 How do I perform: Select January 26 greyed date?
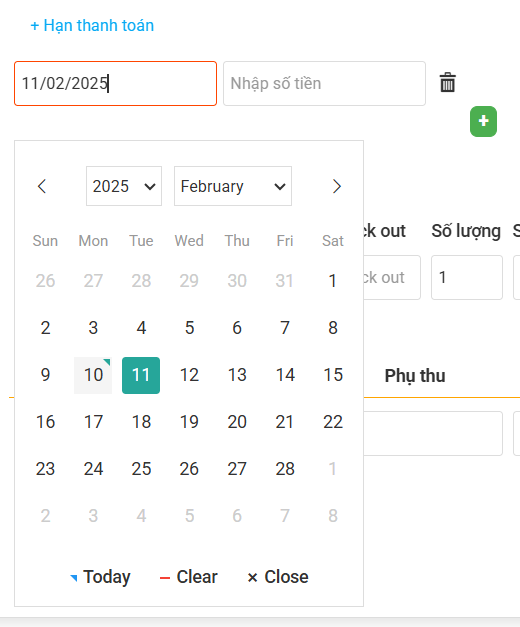[45, 281]
